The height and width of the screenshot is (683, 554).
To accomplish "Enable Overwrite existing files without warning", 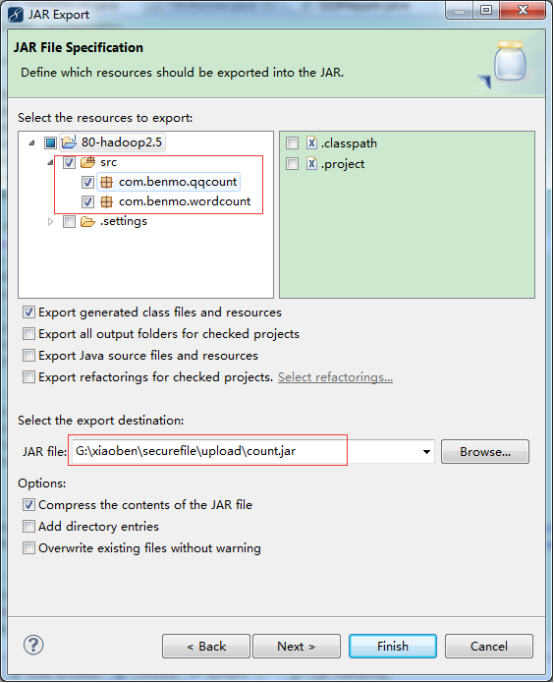I will [29, 548].
